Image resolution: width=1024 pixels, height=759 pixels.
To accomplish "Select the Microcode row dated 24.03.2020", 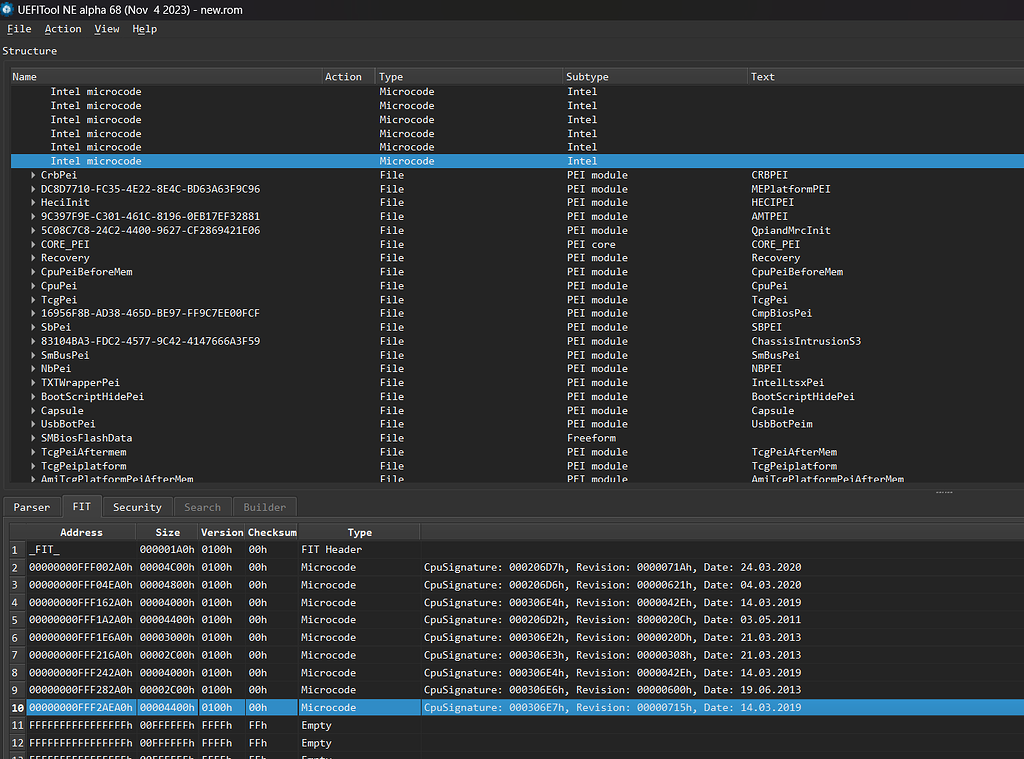I will click(200, 567).
